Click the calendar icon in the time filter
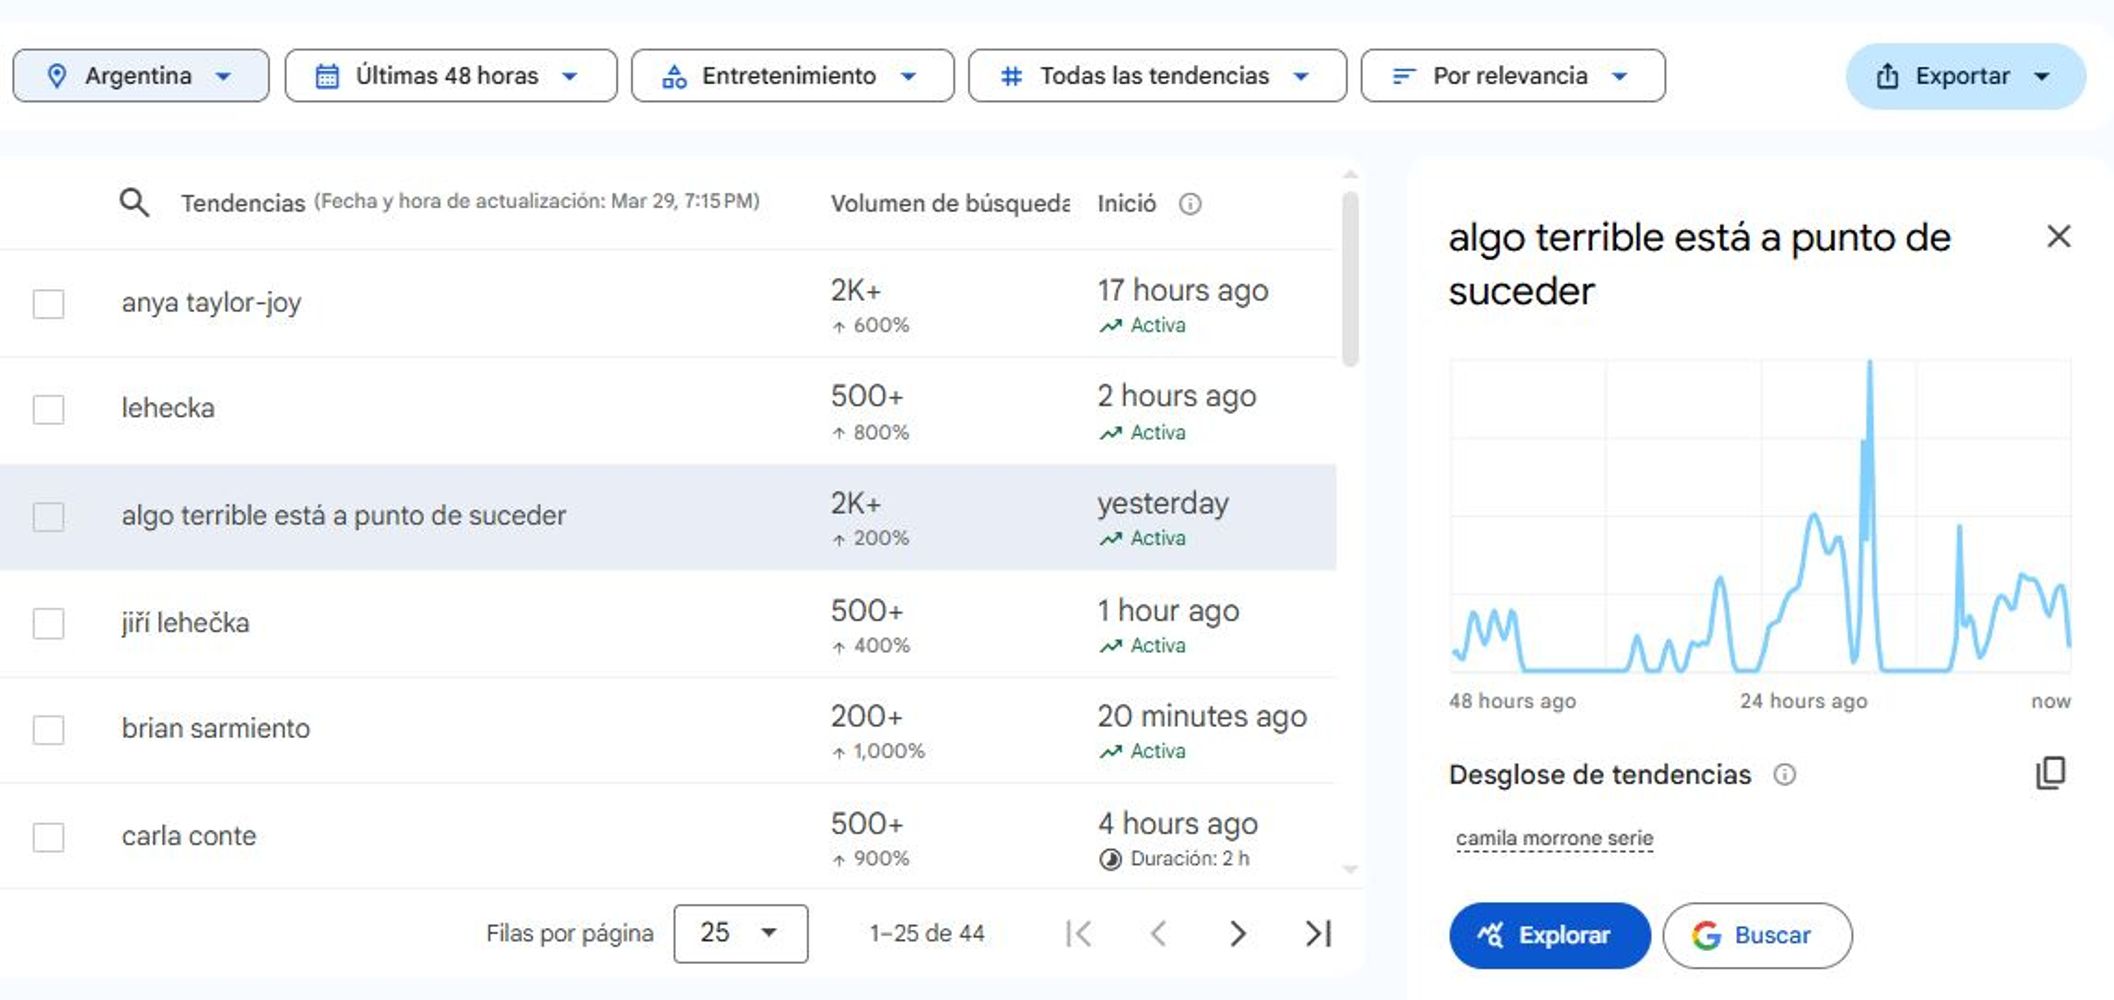Image resolution: width=2114 pixels, height=1000 pixels. [x=327, y=76]
